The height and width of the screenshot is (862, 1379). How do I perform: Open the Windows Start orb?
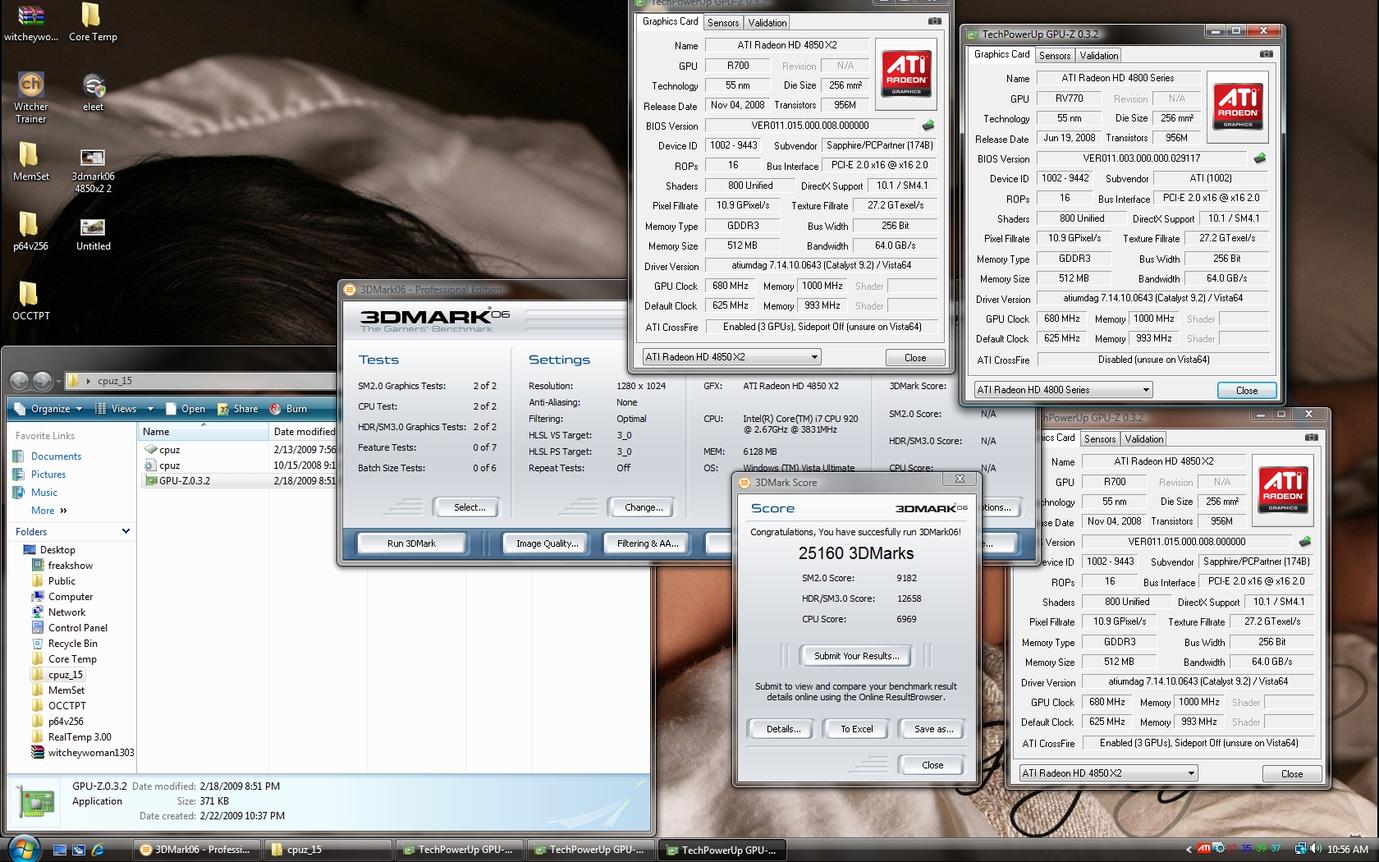[x=23, y=848]
